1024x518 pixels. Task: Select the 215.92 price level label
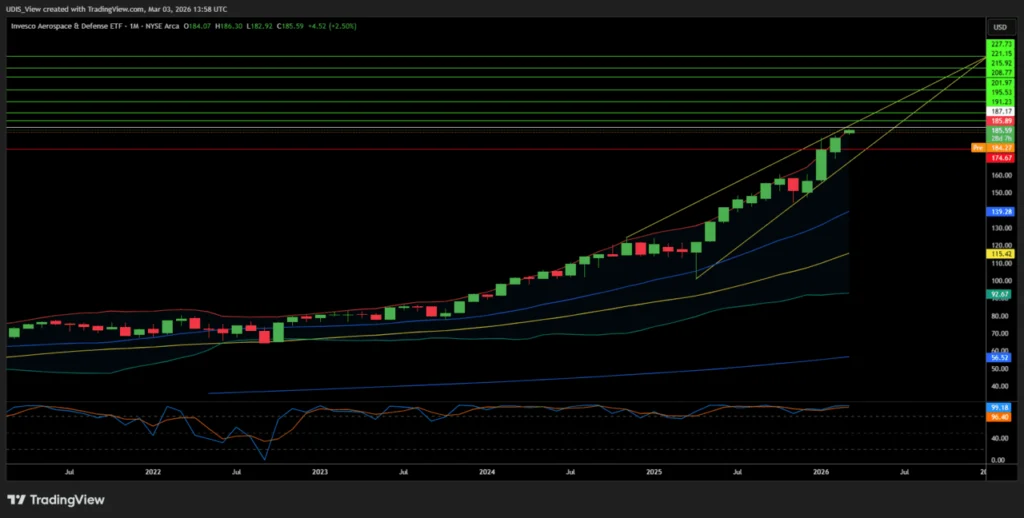click(1001, 63)
